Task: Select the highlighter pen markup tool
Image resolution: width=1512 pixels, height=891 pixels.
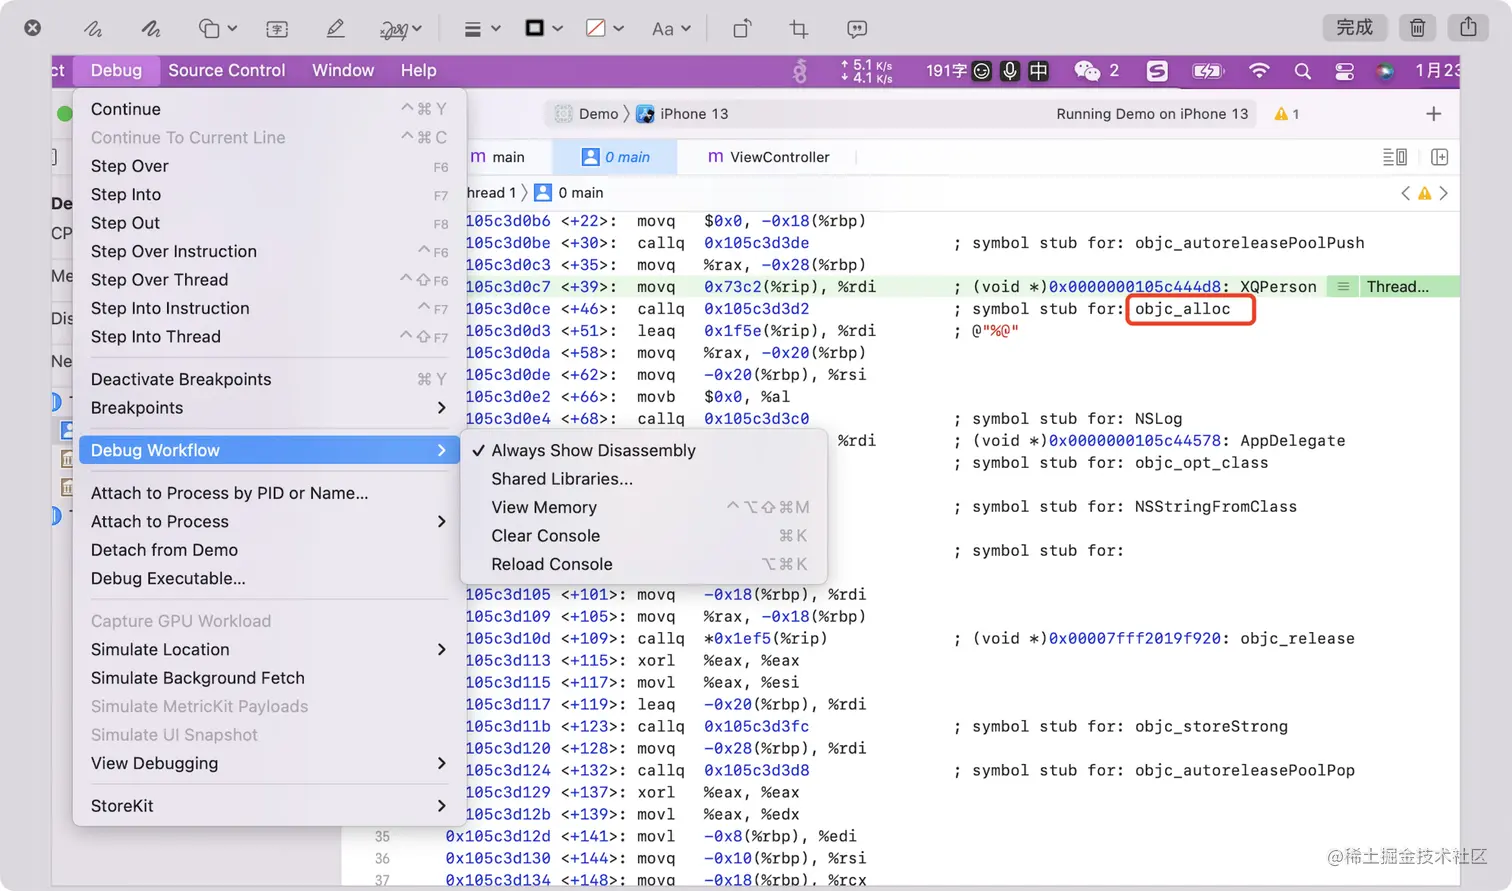Action: click(x=336, y=28)
